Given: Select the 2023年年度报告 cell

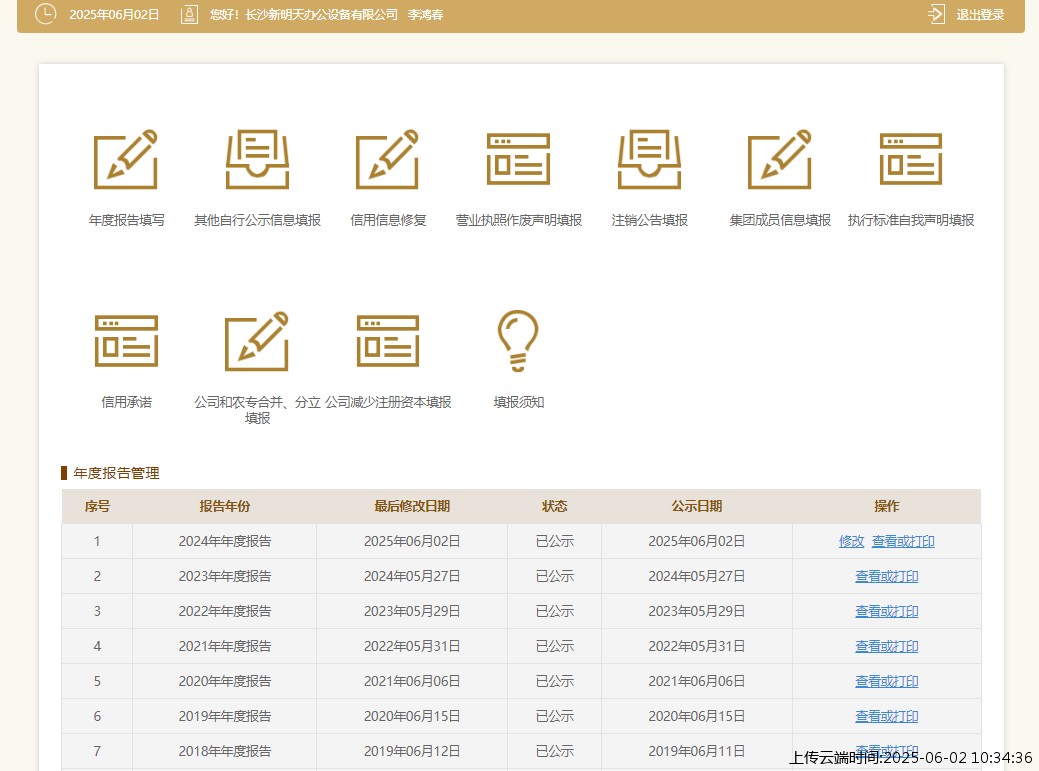Looking at the screenshot, I should (225, 576).
